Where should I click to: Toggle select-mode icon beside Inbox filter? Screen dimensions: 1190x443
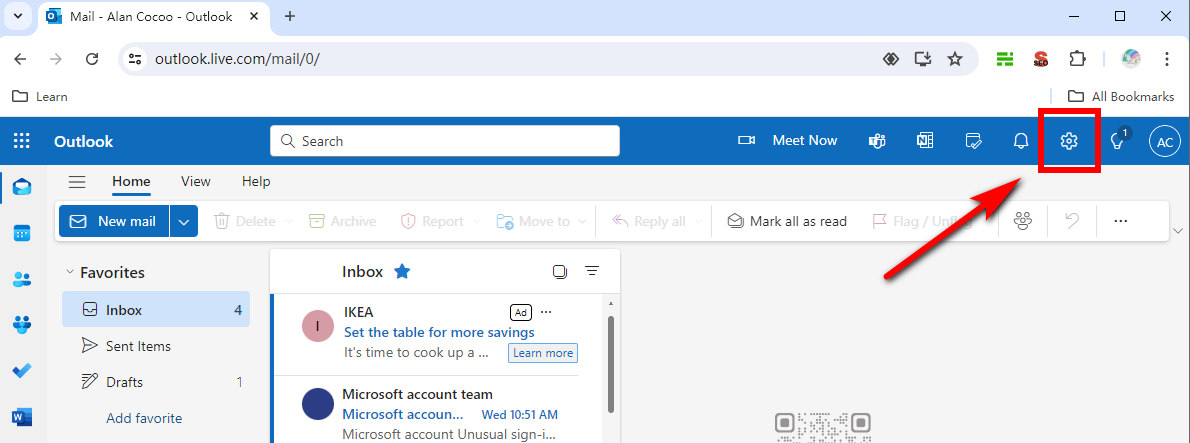[560, 271]
